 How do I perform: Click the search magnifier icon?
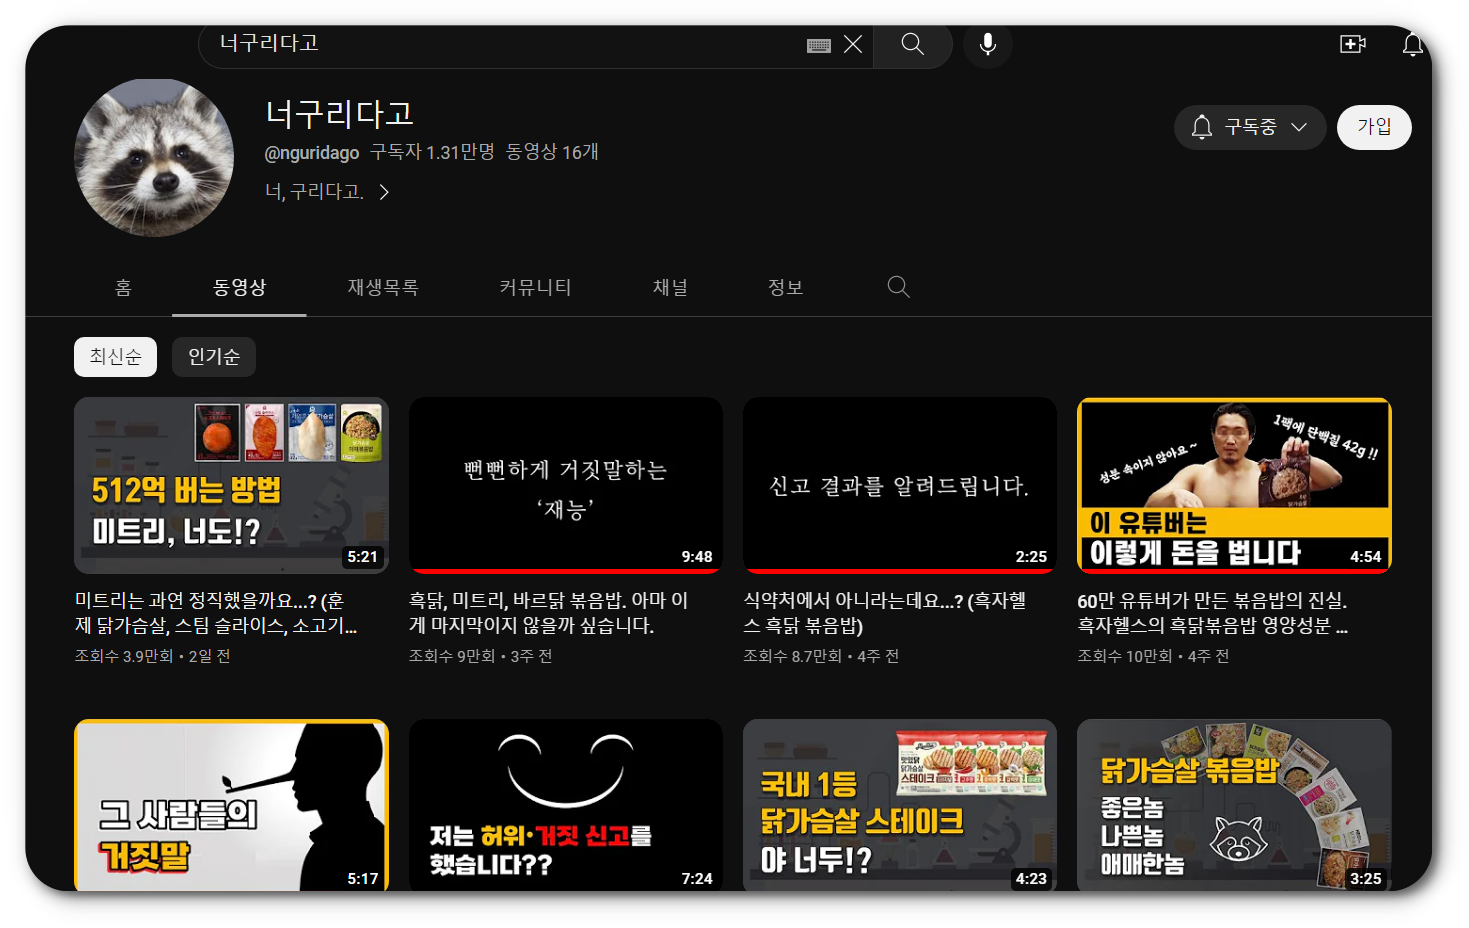coord(911,44)
